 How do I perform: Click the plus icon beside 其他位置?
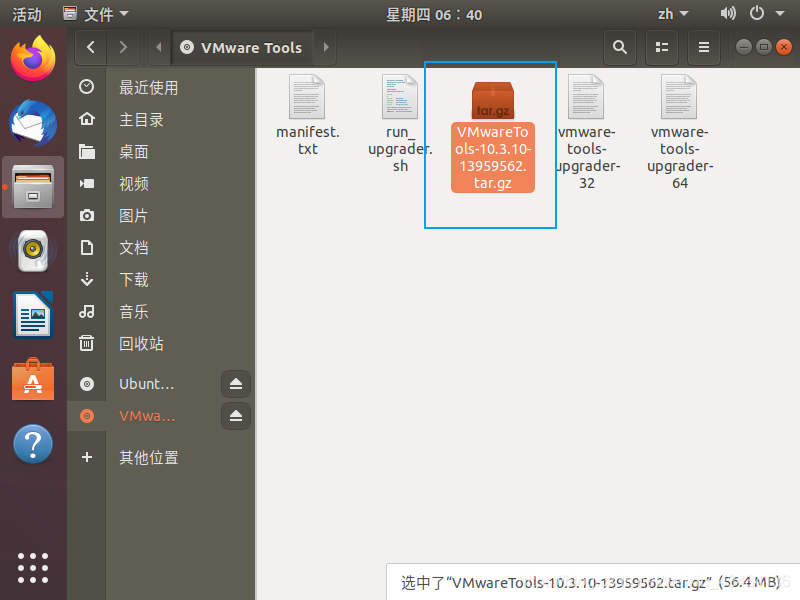(87, 457)
